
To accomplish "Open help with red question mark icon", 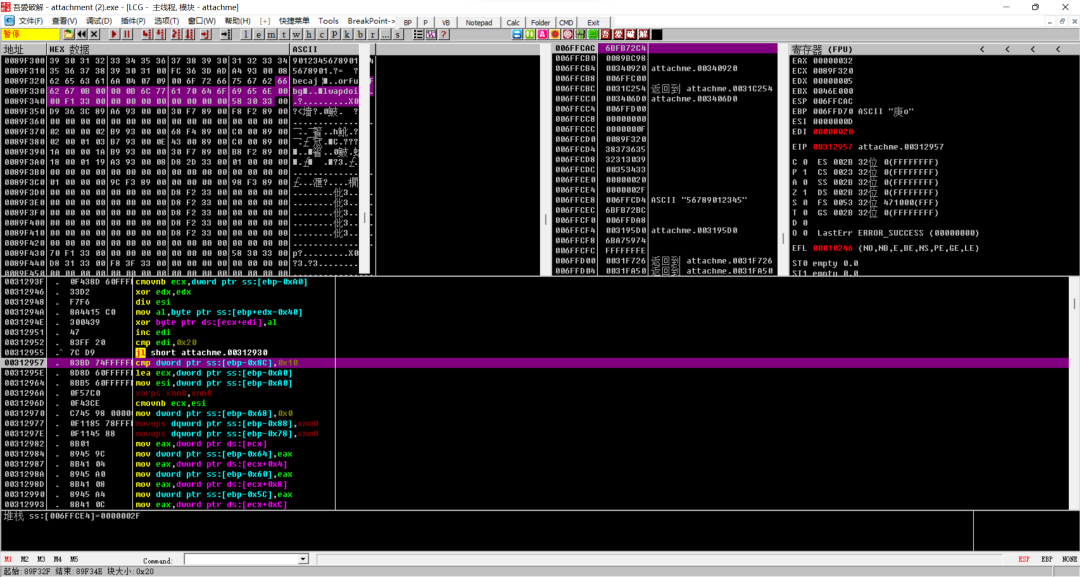I will point(444,34).
